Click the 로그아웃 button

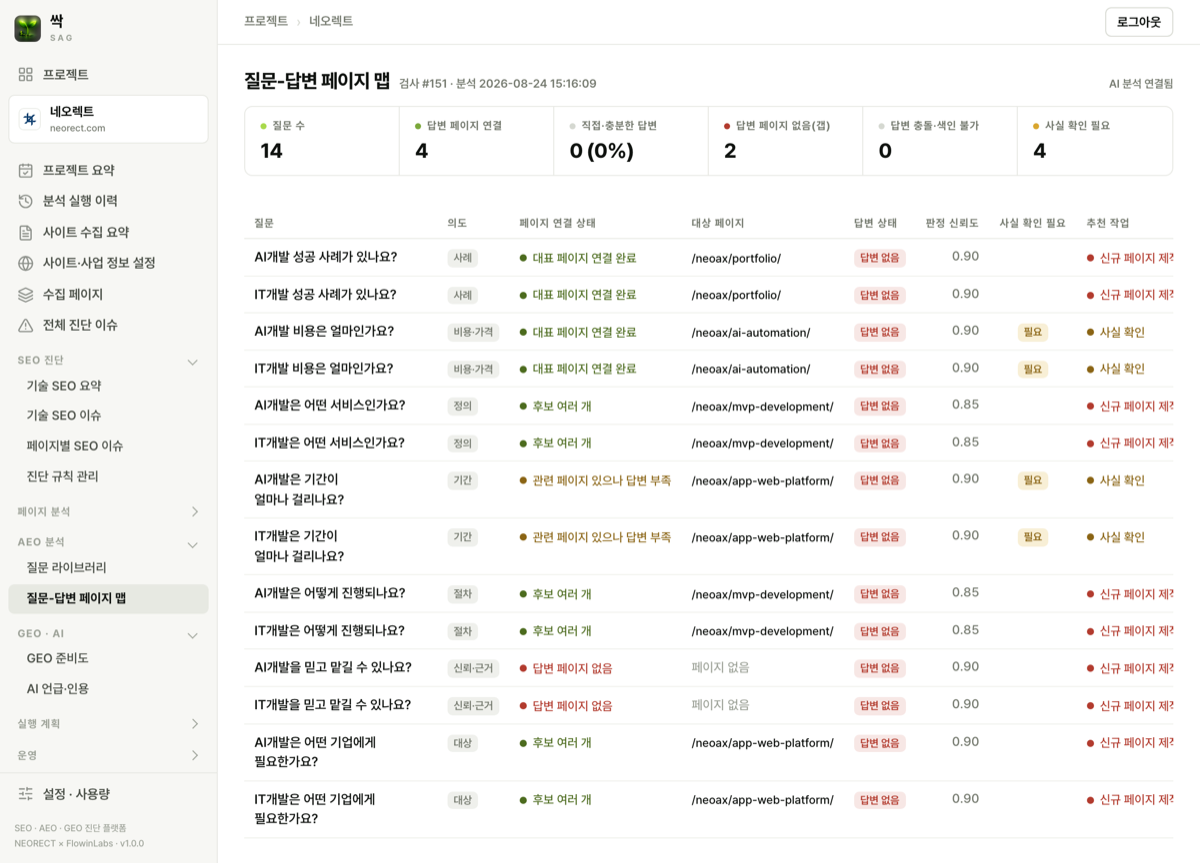tap(1139, 22)
